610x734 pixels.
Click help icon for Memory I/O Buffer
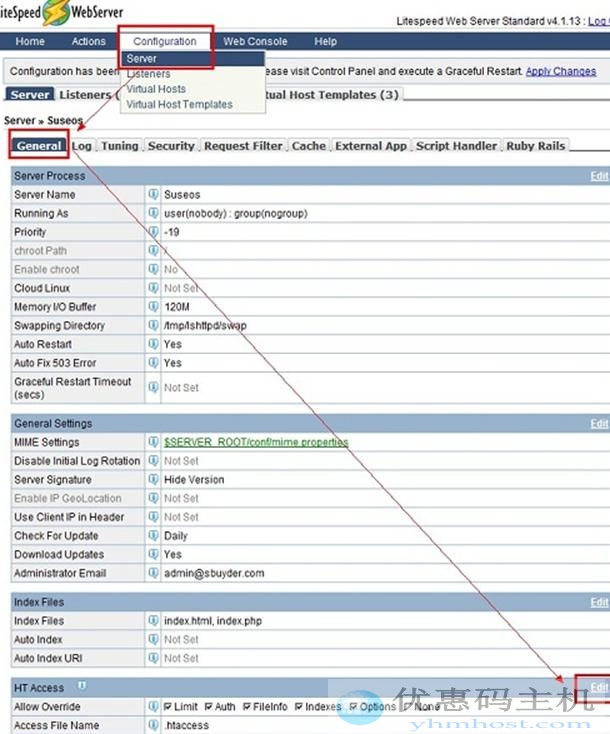tap(154, 307)
